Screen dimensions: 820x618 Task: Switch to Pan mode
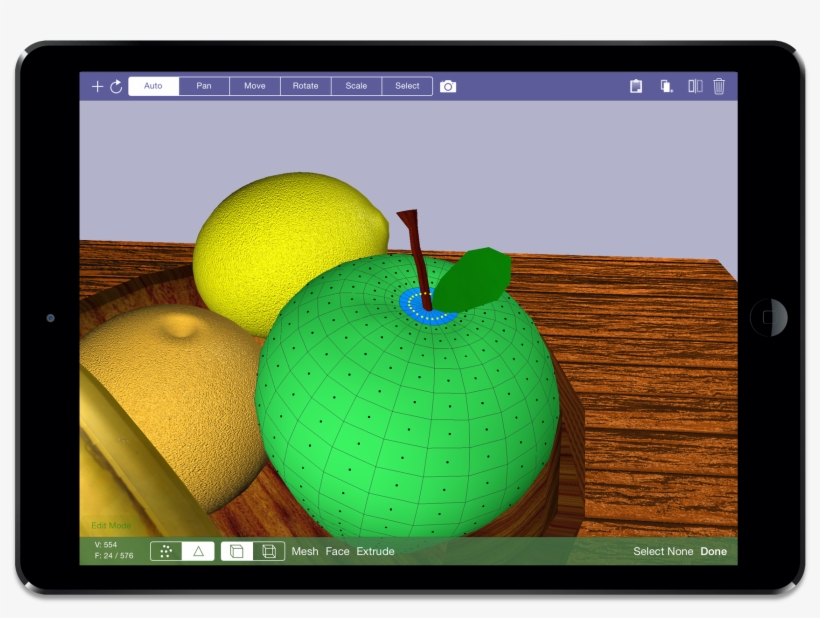pyautogui.click(x=204, y=86)
